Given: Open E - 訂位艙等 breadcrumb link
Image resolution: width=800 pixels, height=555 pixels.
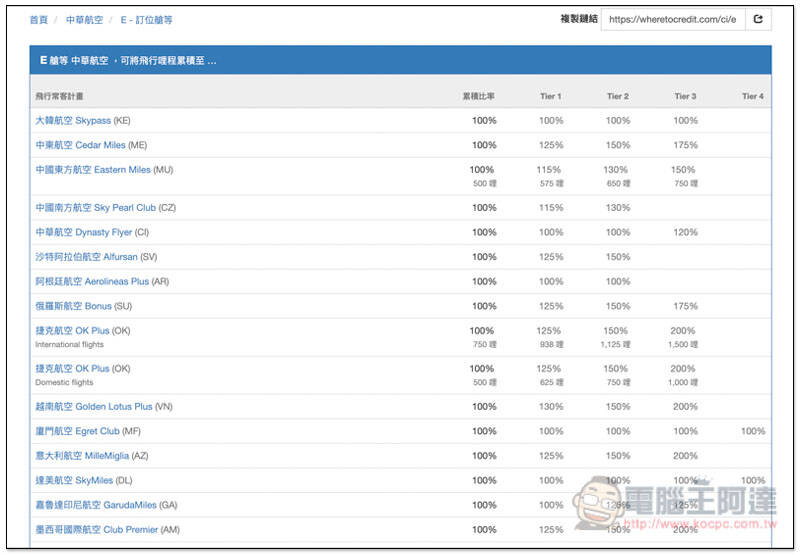Looking at the screenshot, I should pos(146,20).
